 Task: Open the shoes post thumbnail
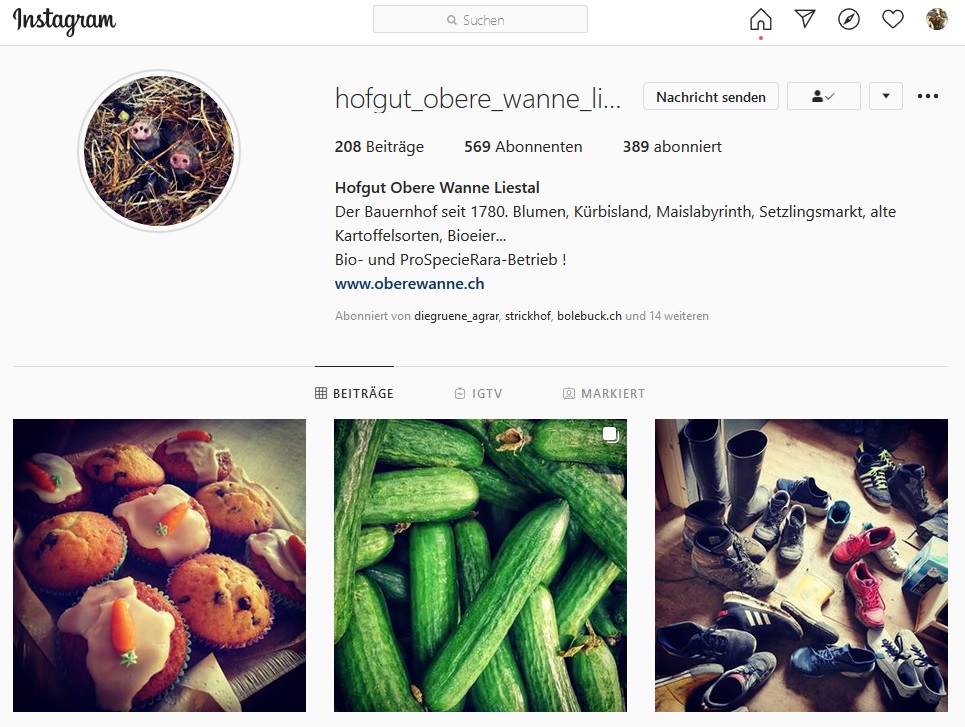[801, 565]
